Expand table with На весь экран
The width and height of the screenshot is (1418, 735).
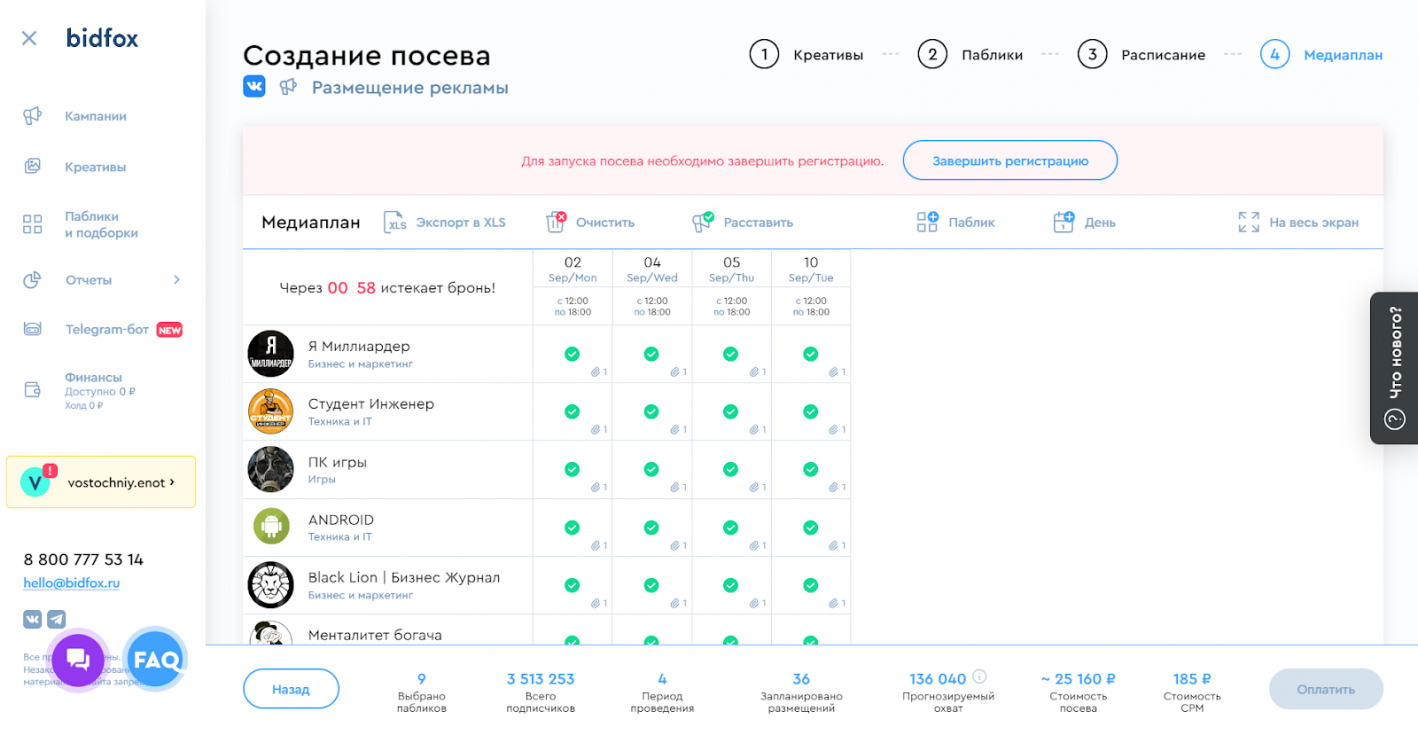pyautogui.click(x=1298, y=222)
